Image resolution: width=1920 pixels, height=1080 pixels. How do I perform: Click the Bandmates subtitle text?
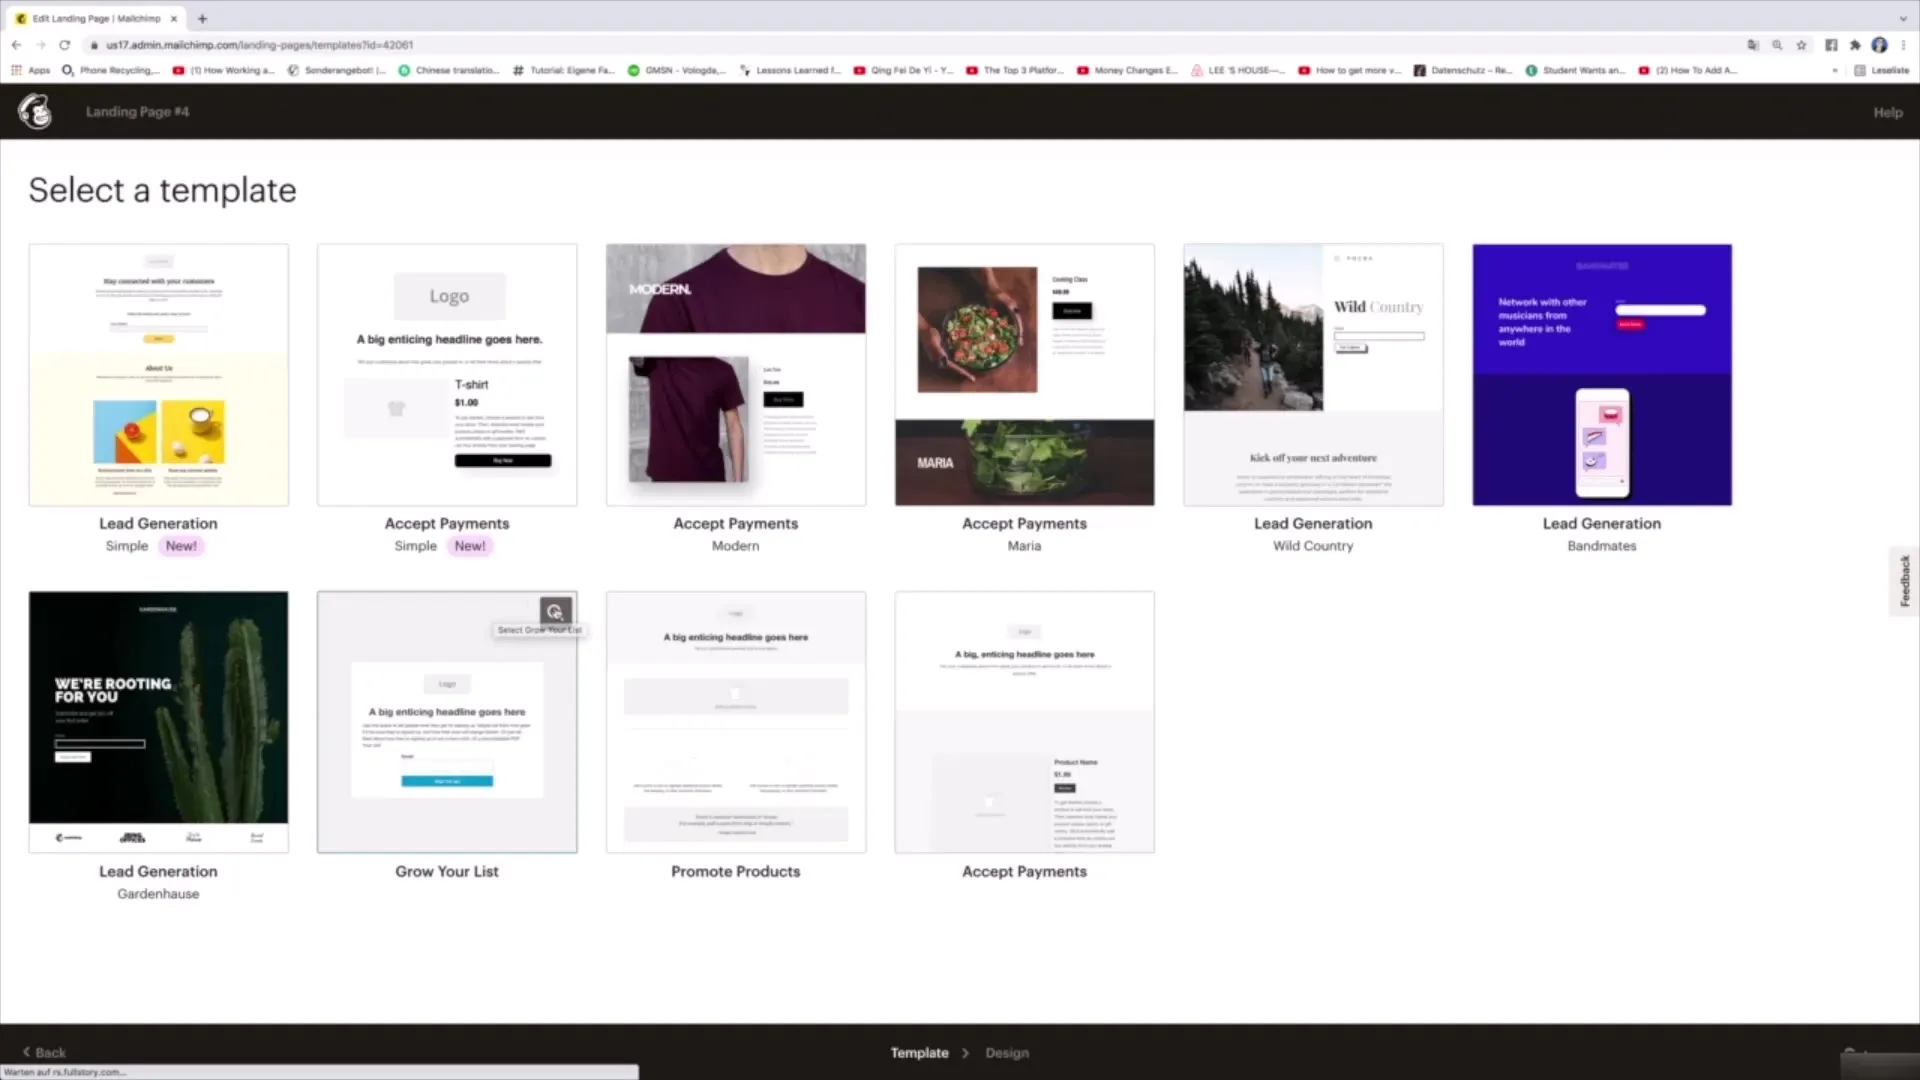(x=1602, y=546)
